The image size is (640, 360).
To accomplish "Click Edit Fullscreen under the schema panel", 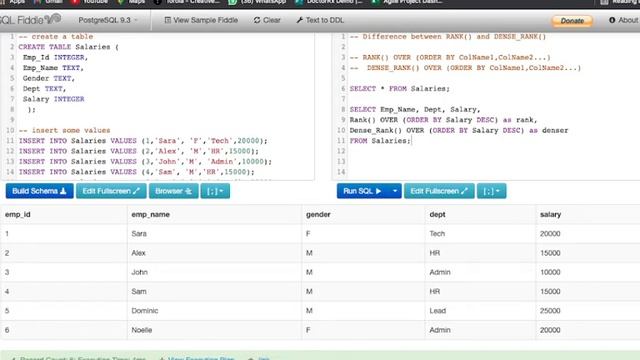I will pos(111,191).
